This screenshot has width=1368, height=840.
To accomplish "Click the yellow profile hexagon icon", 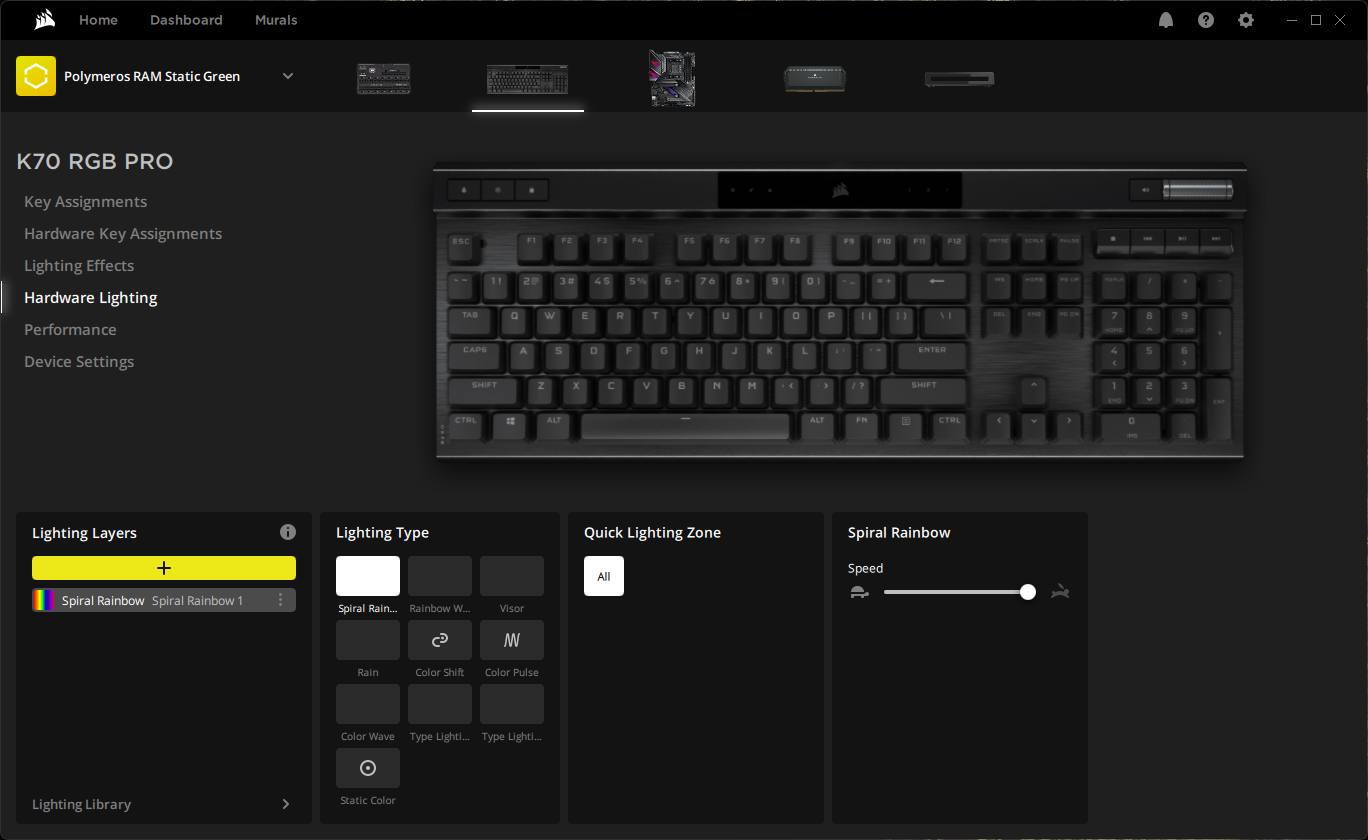I will click(x=36, y=76).
